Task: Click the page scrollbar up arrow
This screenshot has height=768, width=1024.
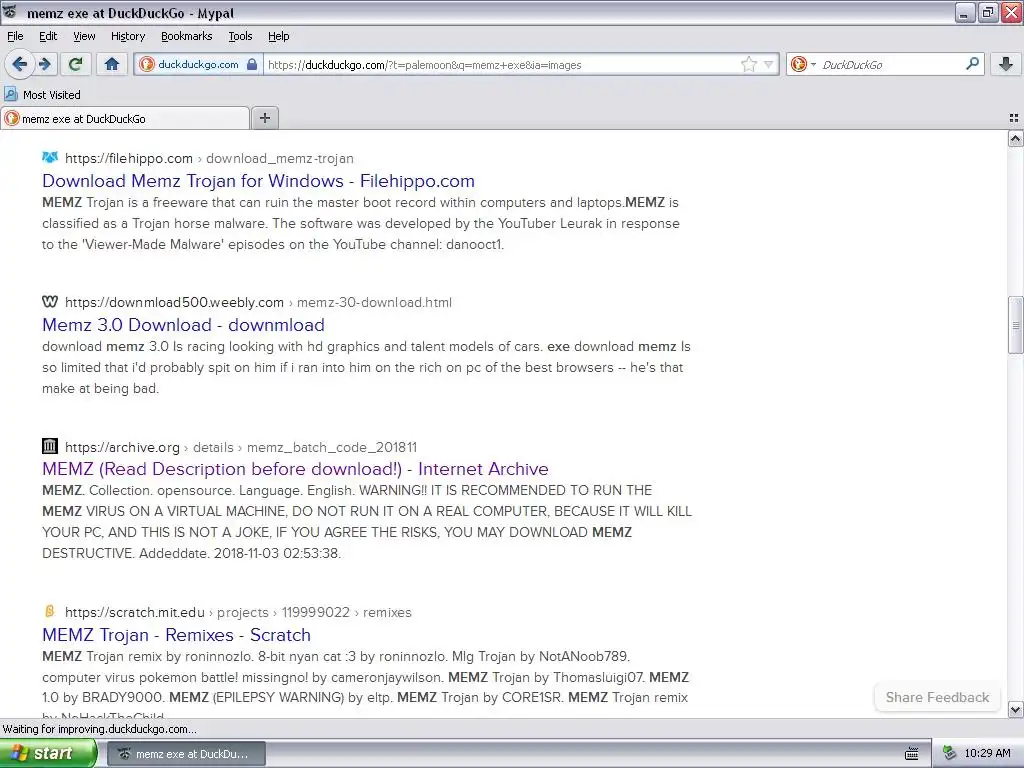Action: tap(1016, 138)
